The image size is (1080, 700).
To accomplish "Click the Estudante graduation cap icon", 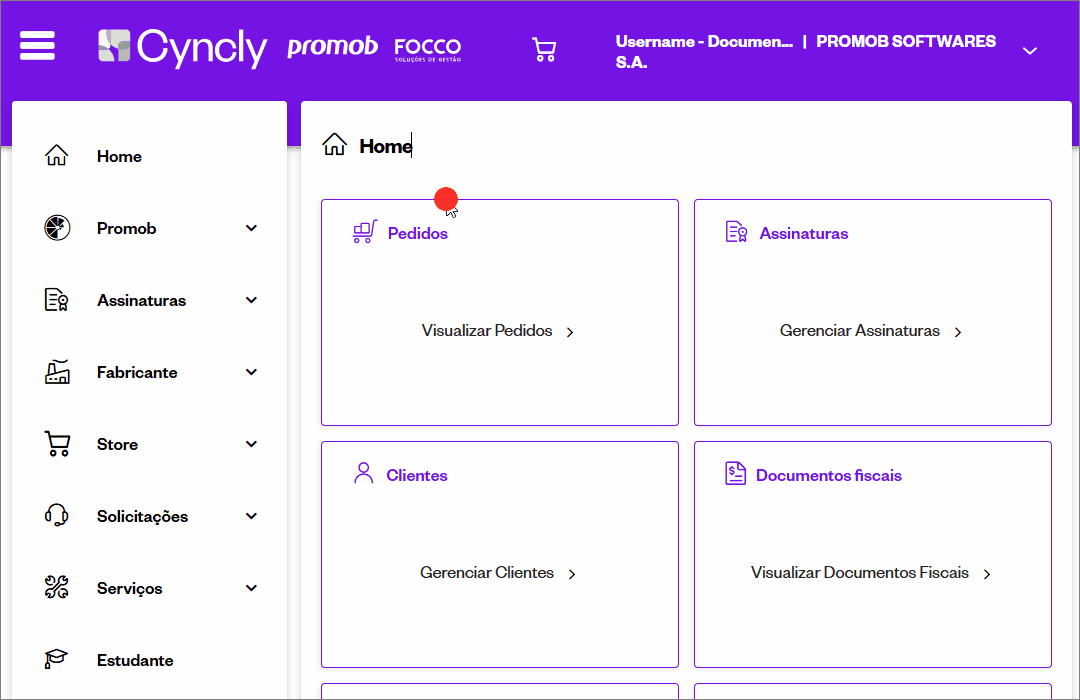I will click(57, 659).
